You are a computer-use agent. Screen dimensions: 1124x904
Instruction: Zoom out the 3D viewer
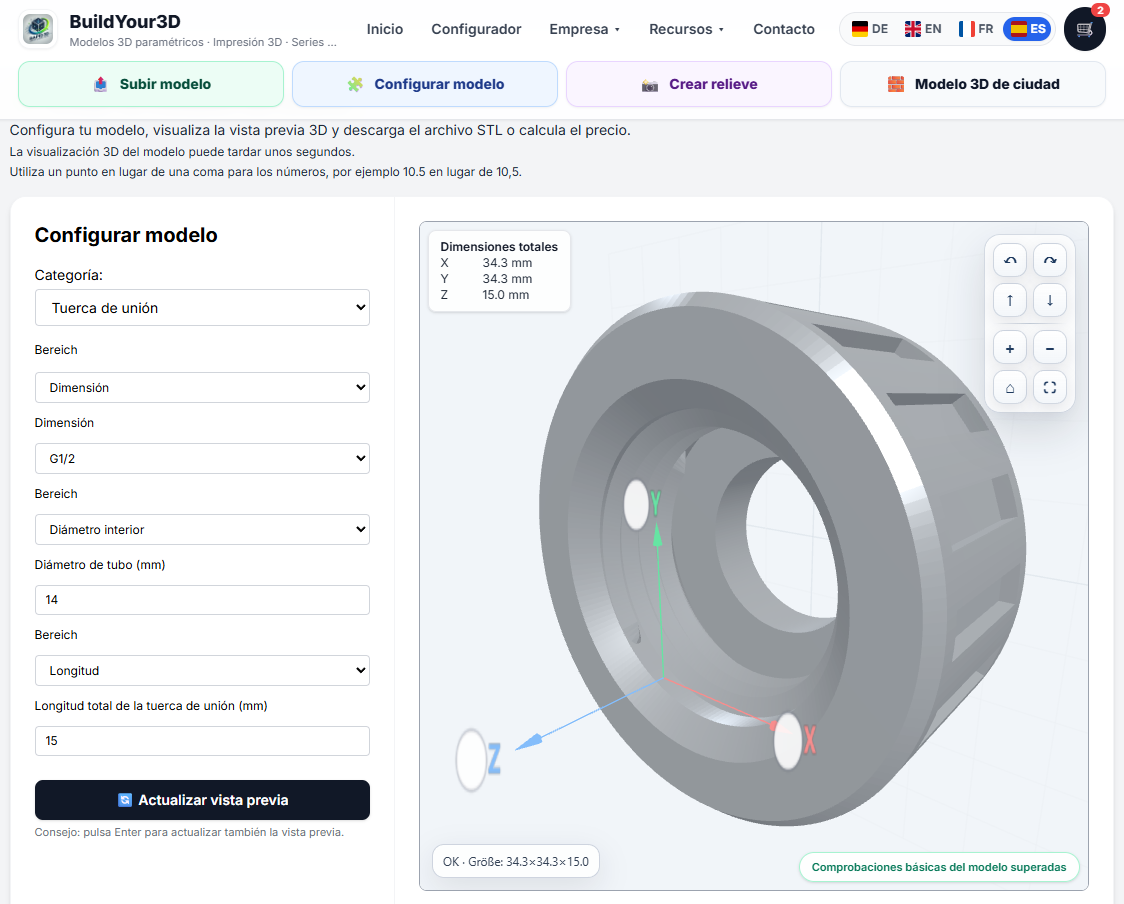(x=1049, y=348)
